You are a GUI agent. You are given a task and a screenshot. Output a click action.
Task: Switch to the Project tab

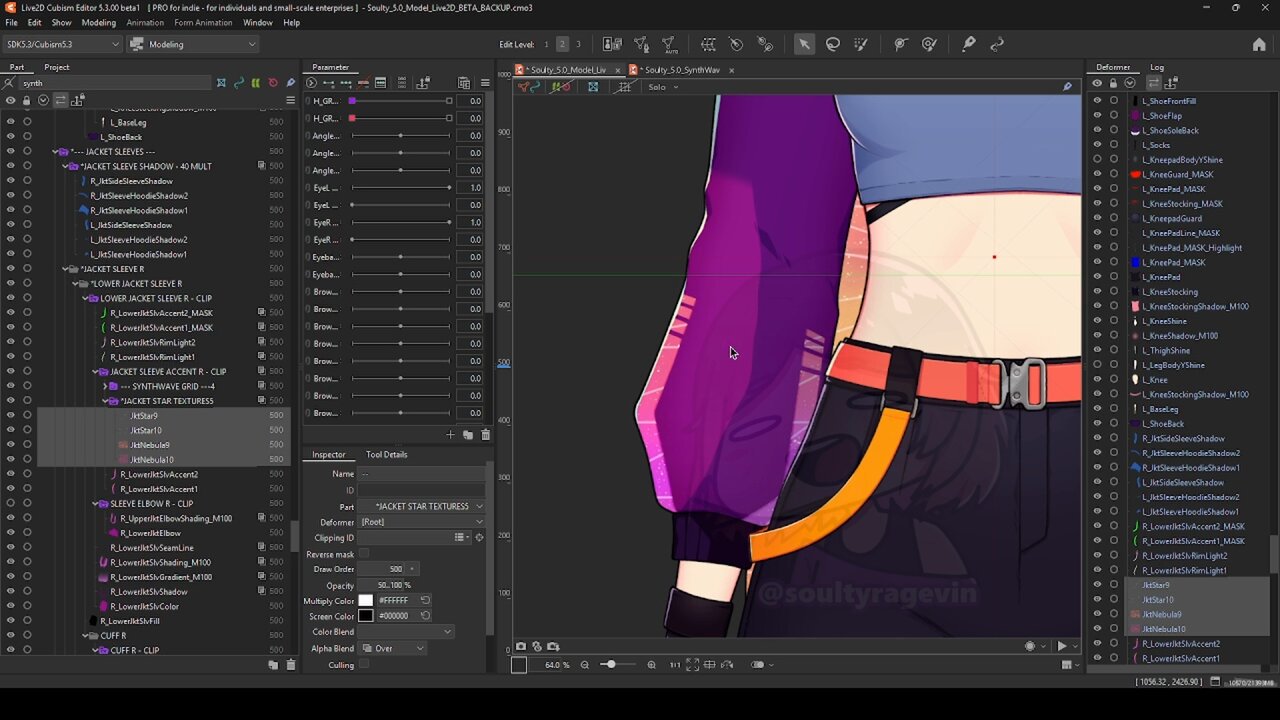point(57,67)
